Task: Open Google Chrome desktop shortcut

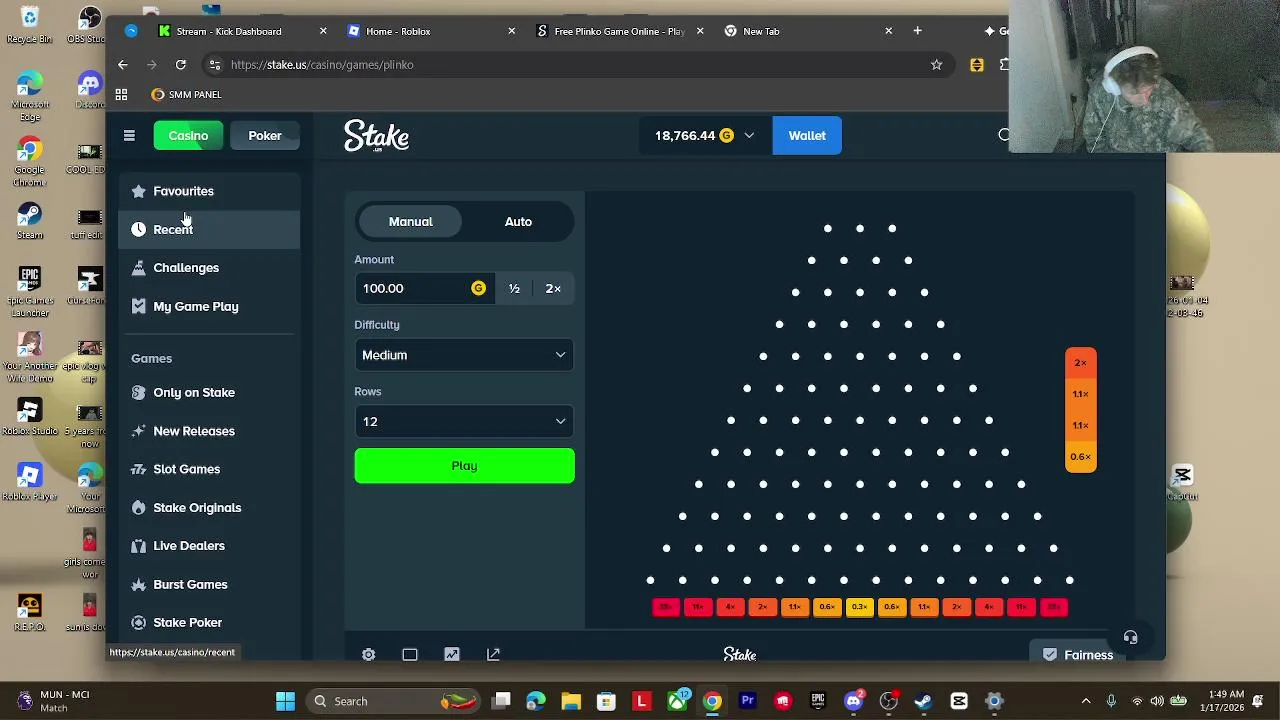Action: tap(29, 160)
